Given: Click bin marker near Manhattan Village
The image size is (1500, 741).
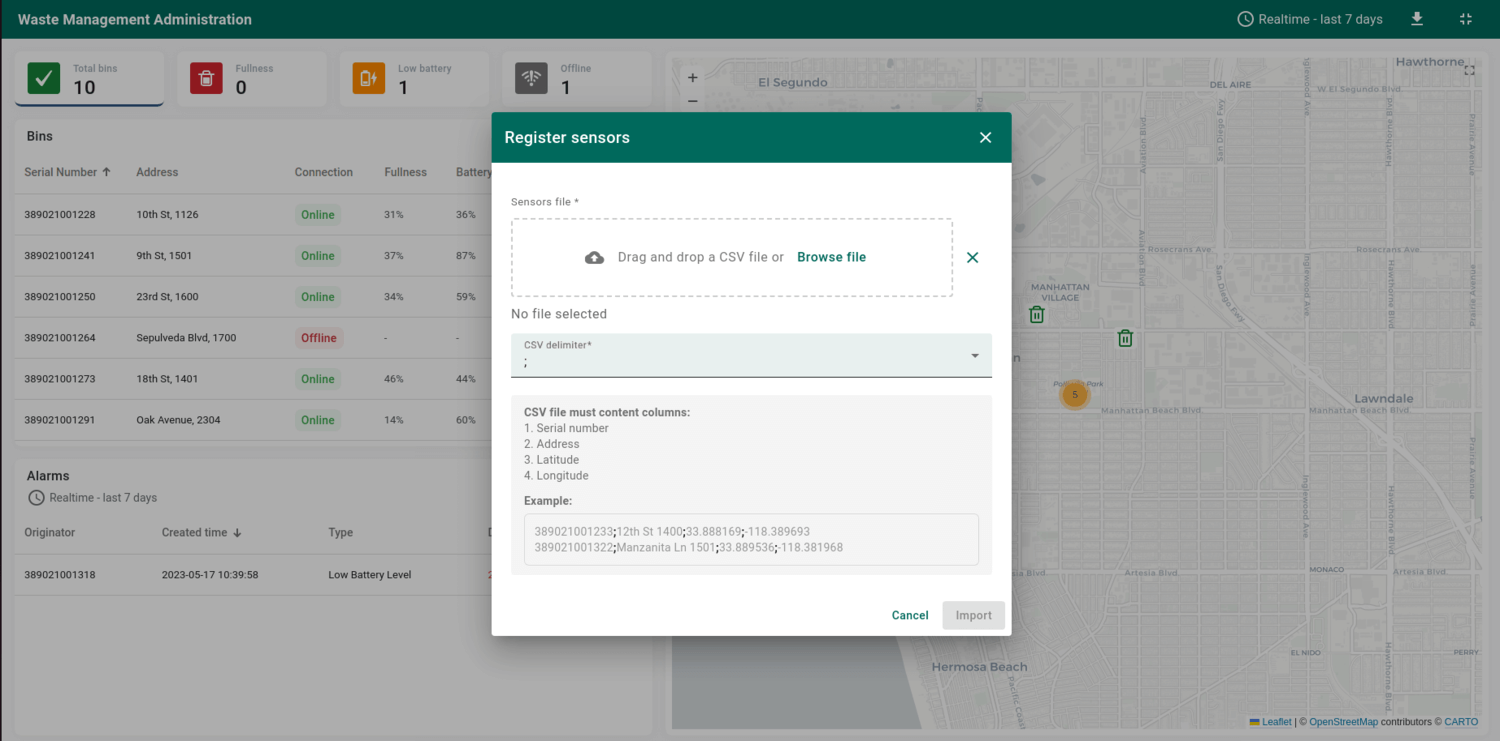Looking at the screenshot, I should pyautogui.click(x=1037, y=315).
